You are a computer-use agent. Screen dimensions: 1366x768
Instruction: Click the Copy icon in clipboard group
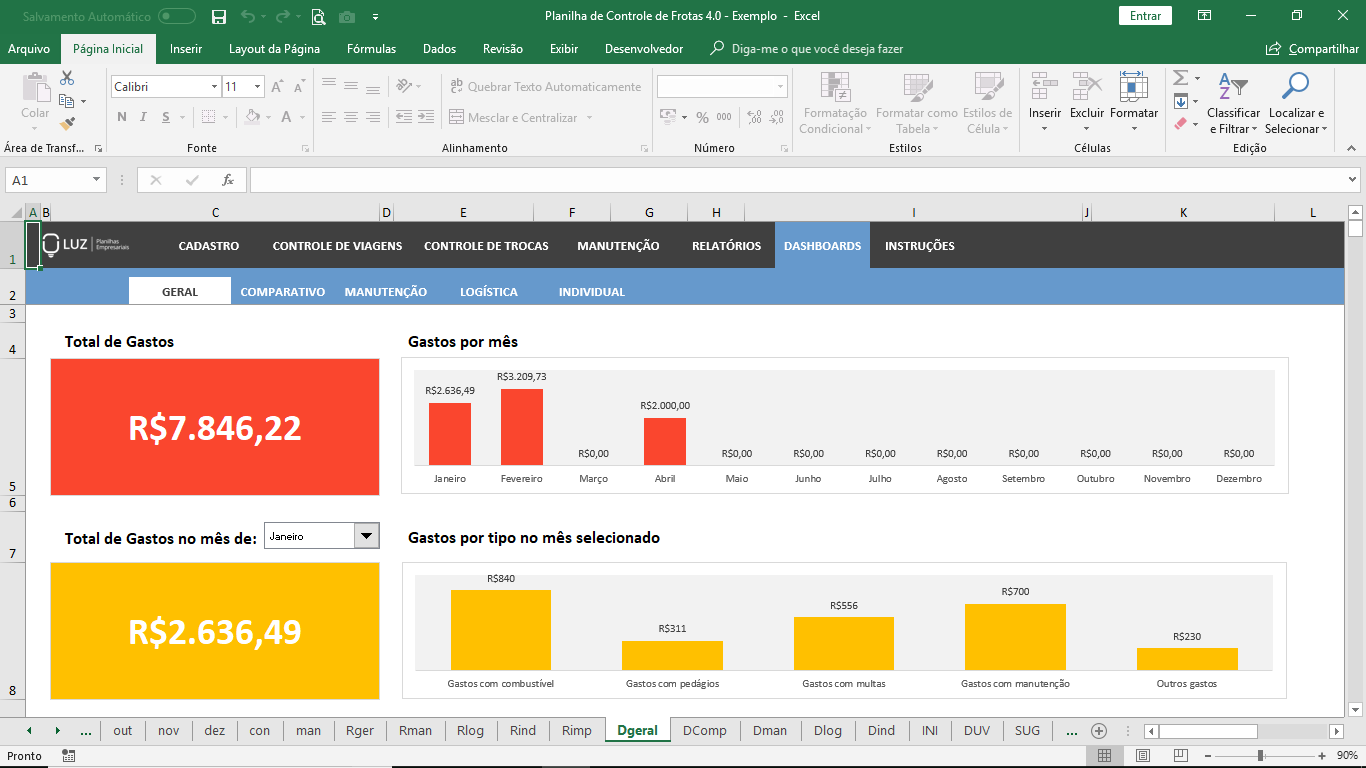coord(67,101)
